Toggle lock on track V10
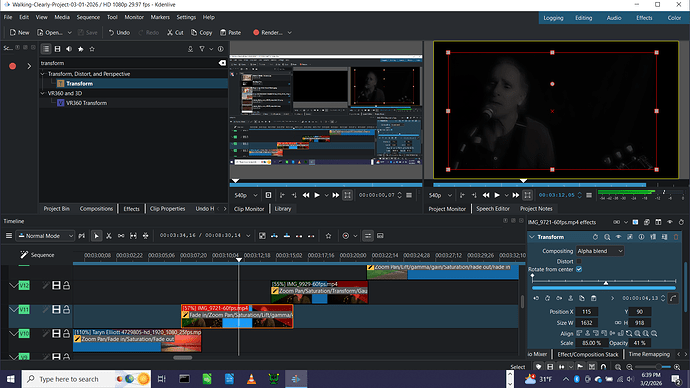690x388 pixels. [66, 334]
